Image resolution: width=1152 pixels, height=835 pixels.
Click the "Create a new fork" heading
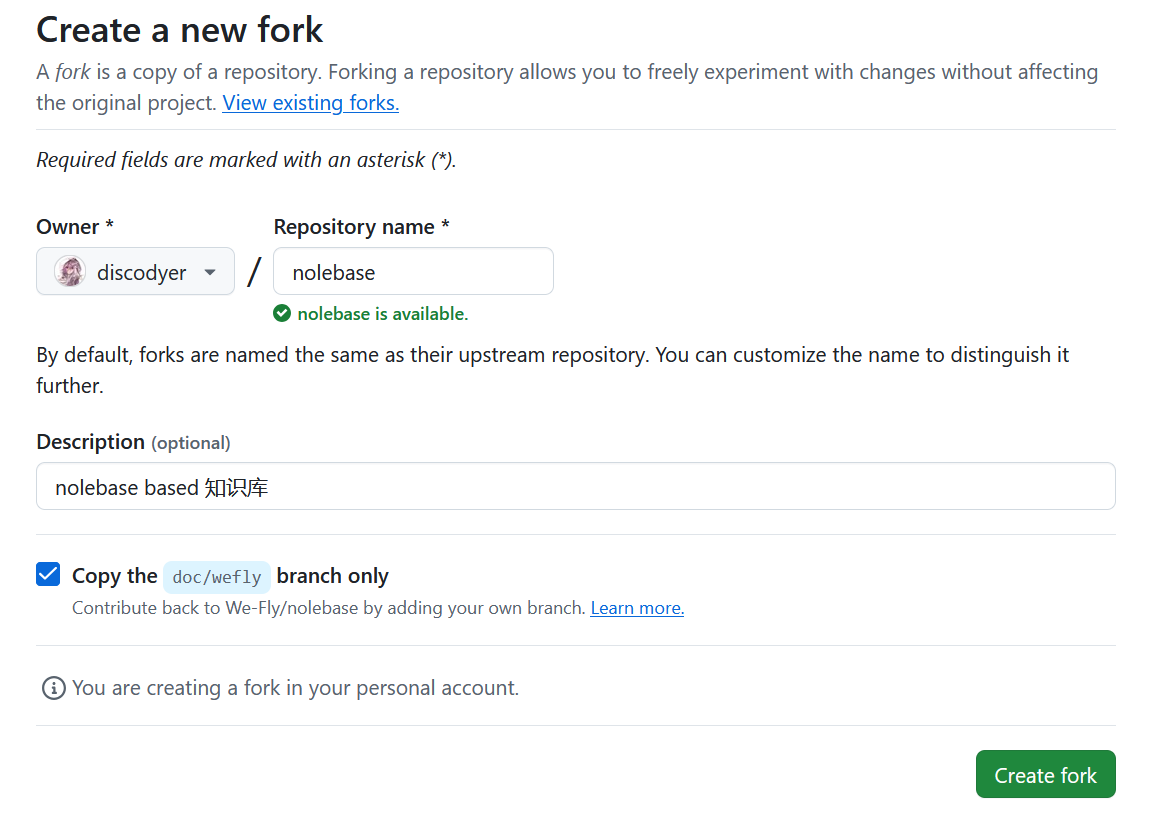click(x=180, y=30)
